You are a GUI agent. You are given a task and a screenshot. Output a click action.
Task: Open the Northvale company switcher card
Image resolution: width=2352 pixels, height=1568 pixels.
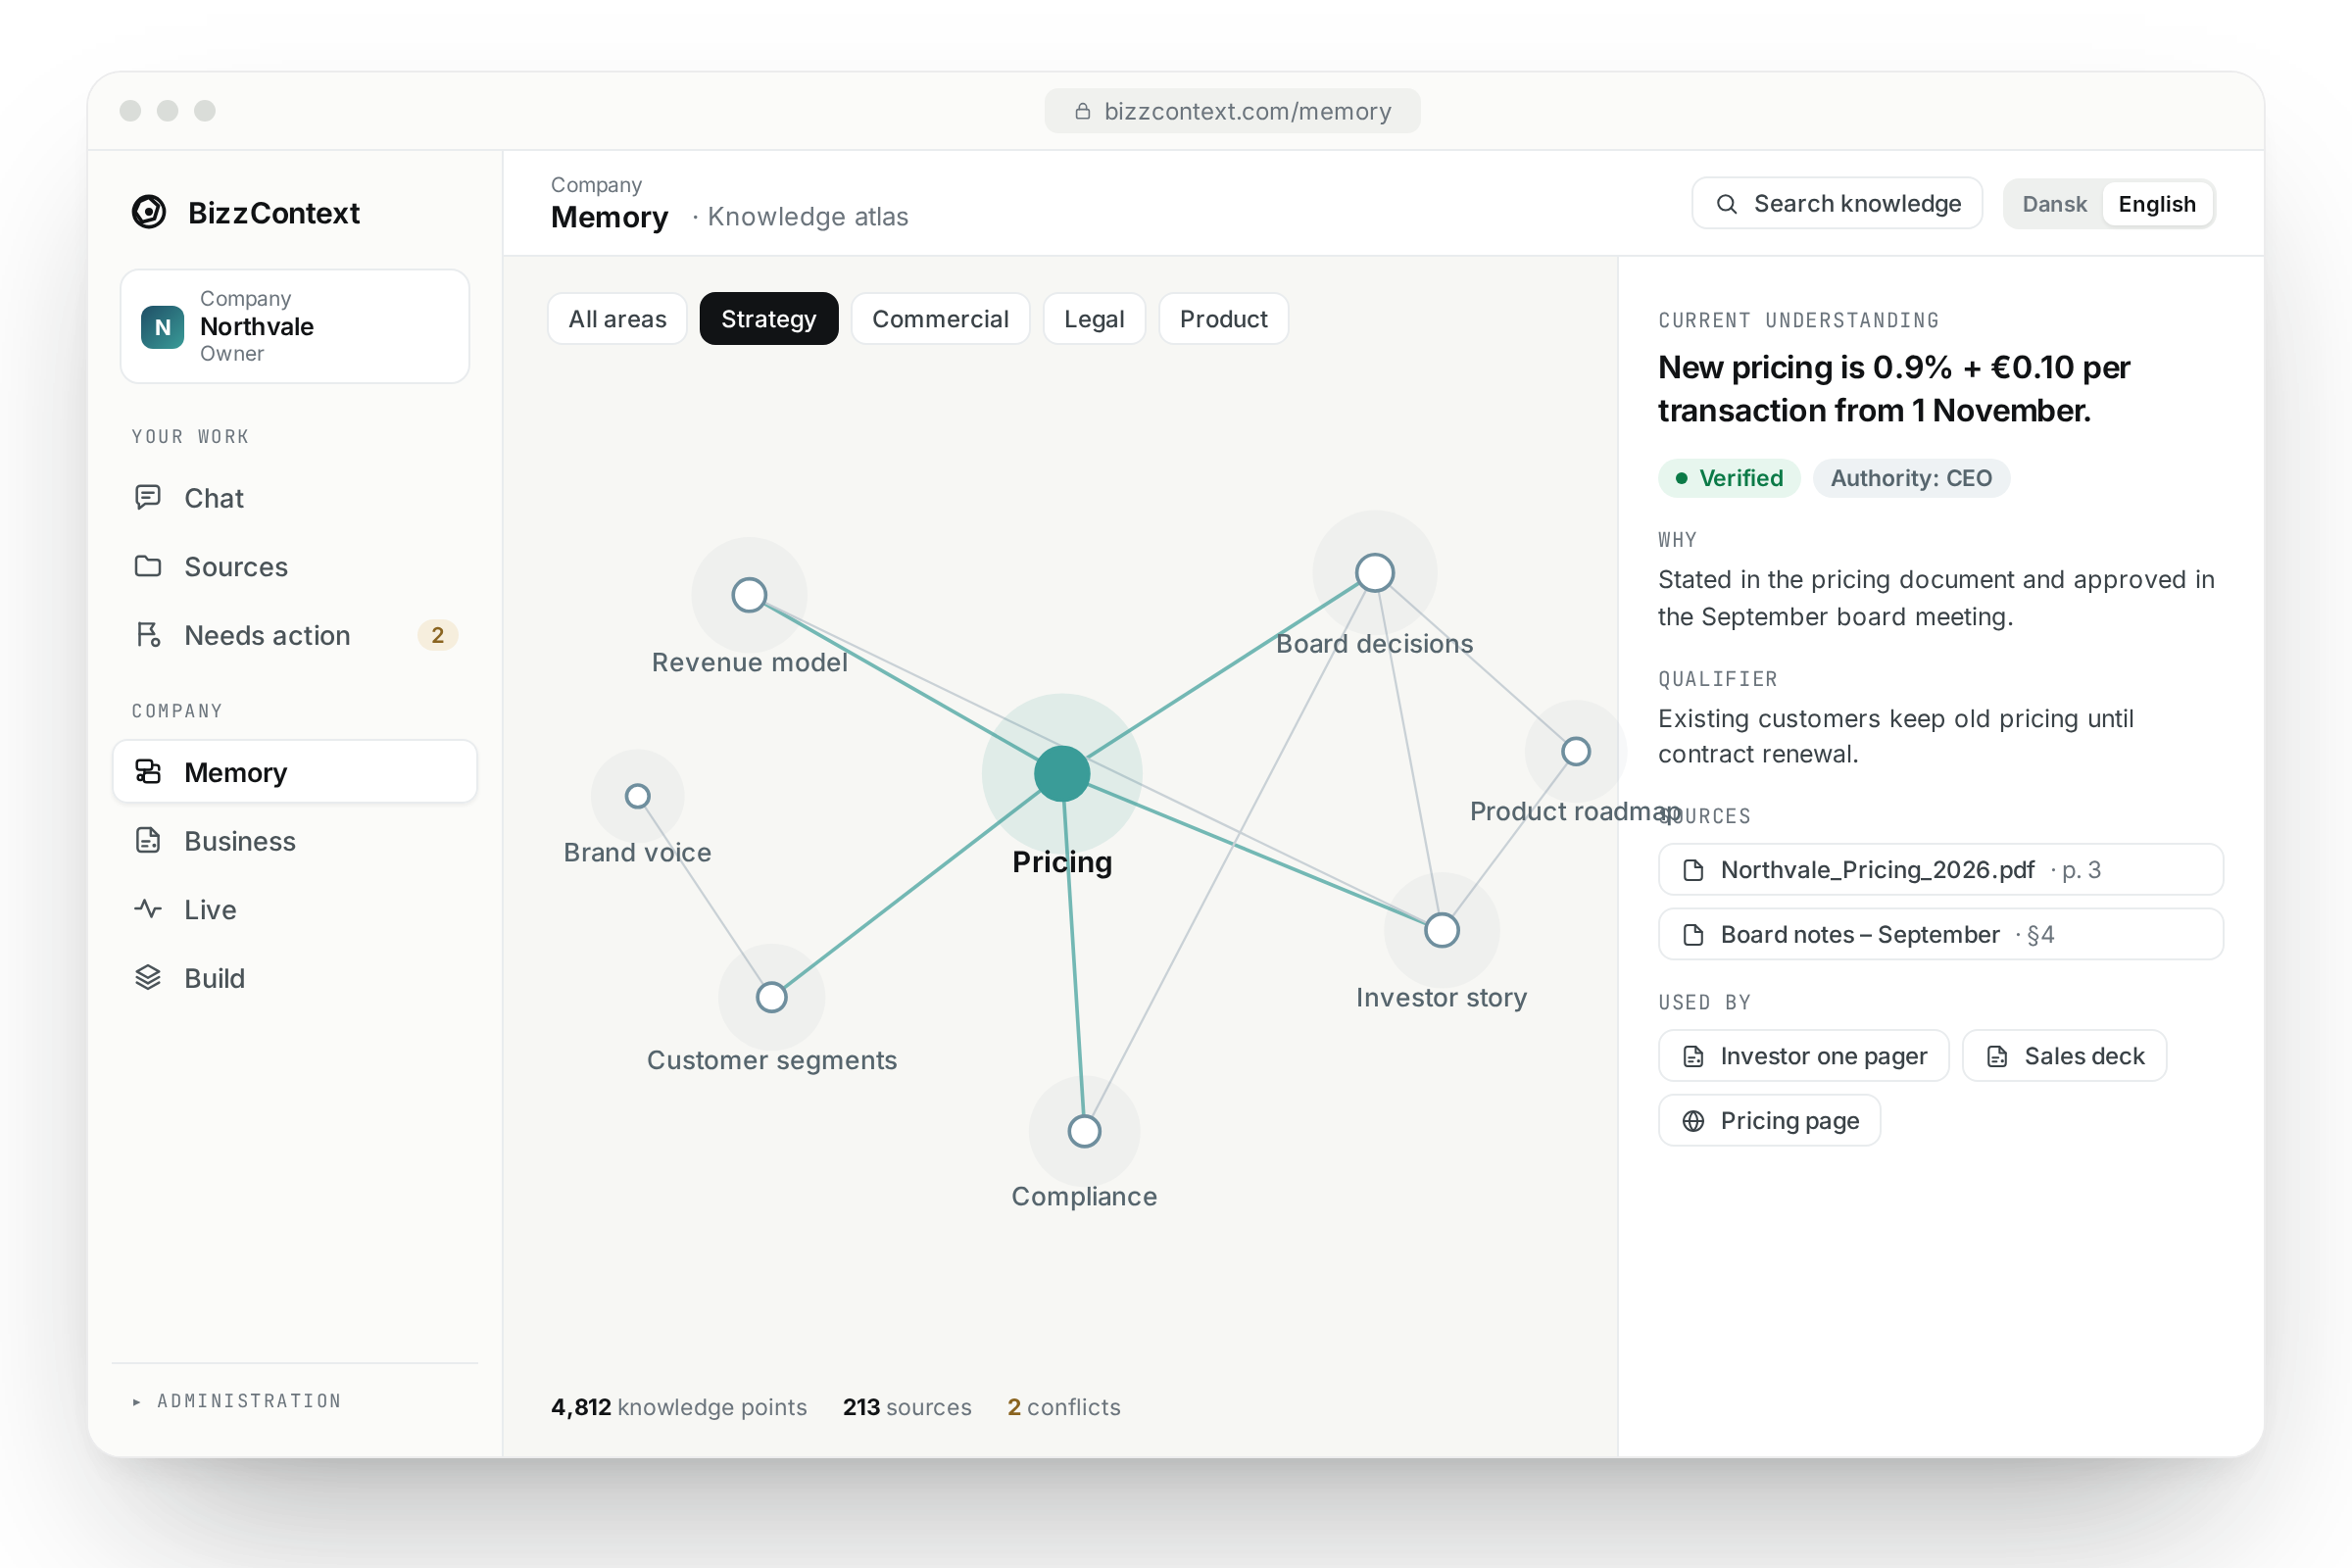coord(294,326)
